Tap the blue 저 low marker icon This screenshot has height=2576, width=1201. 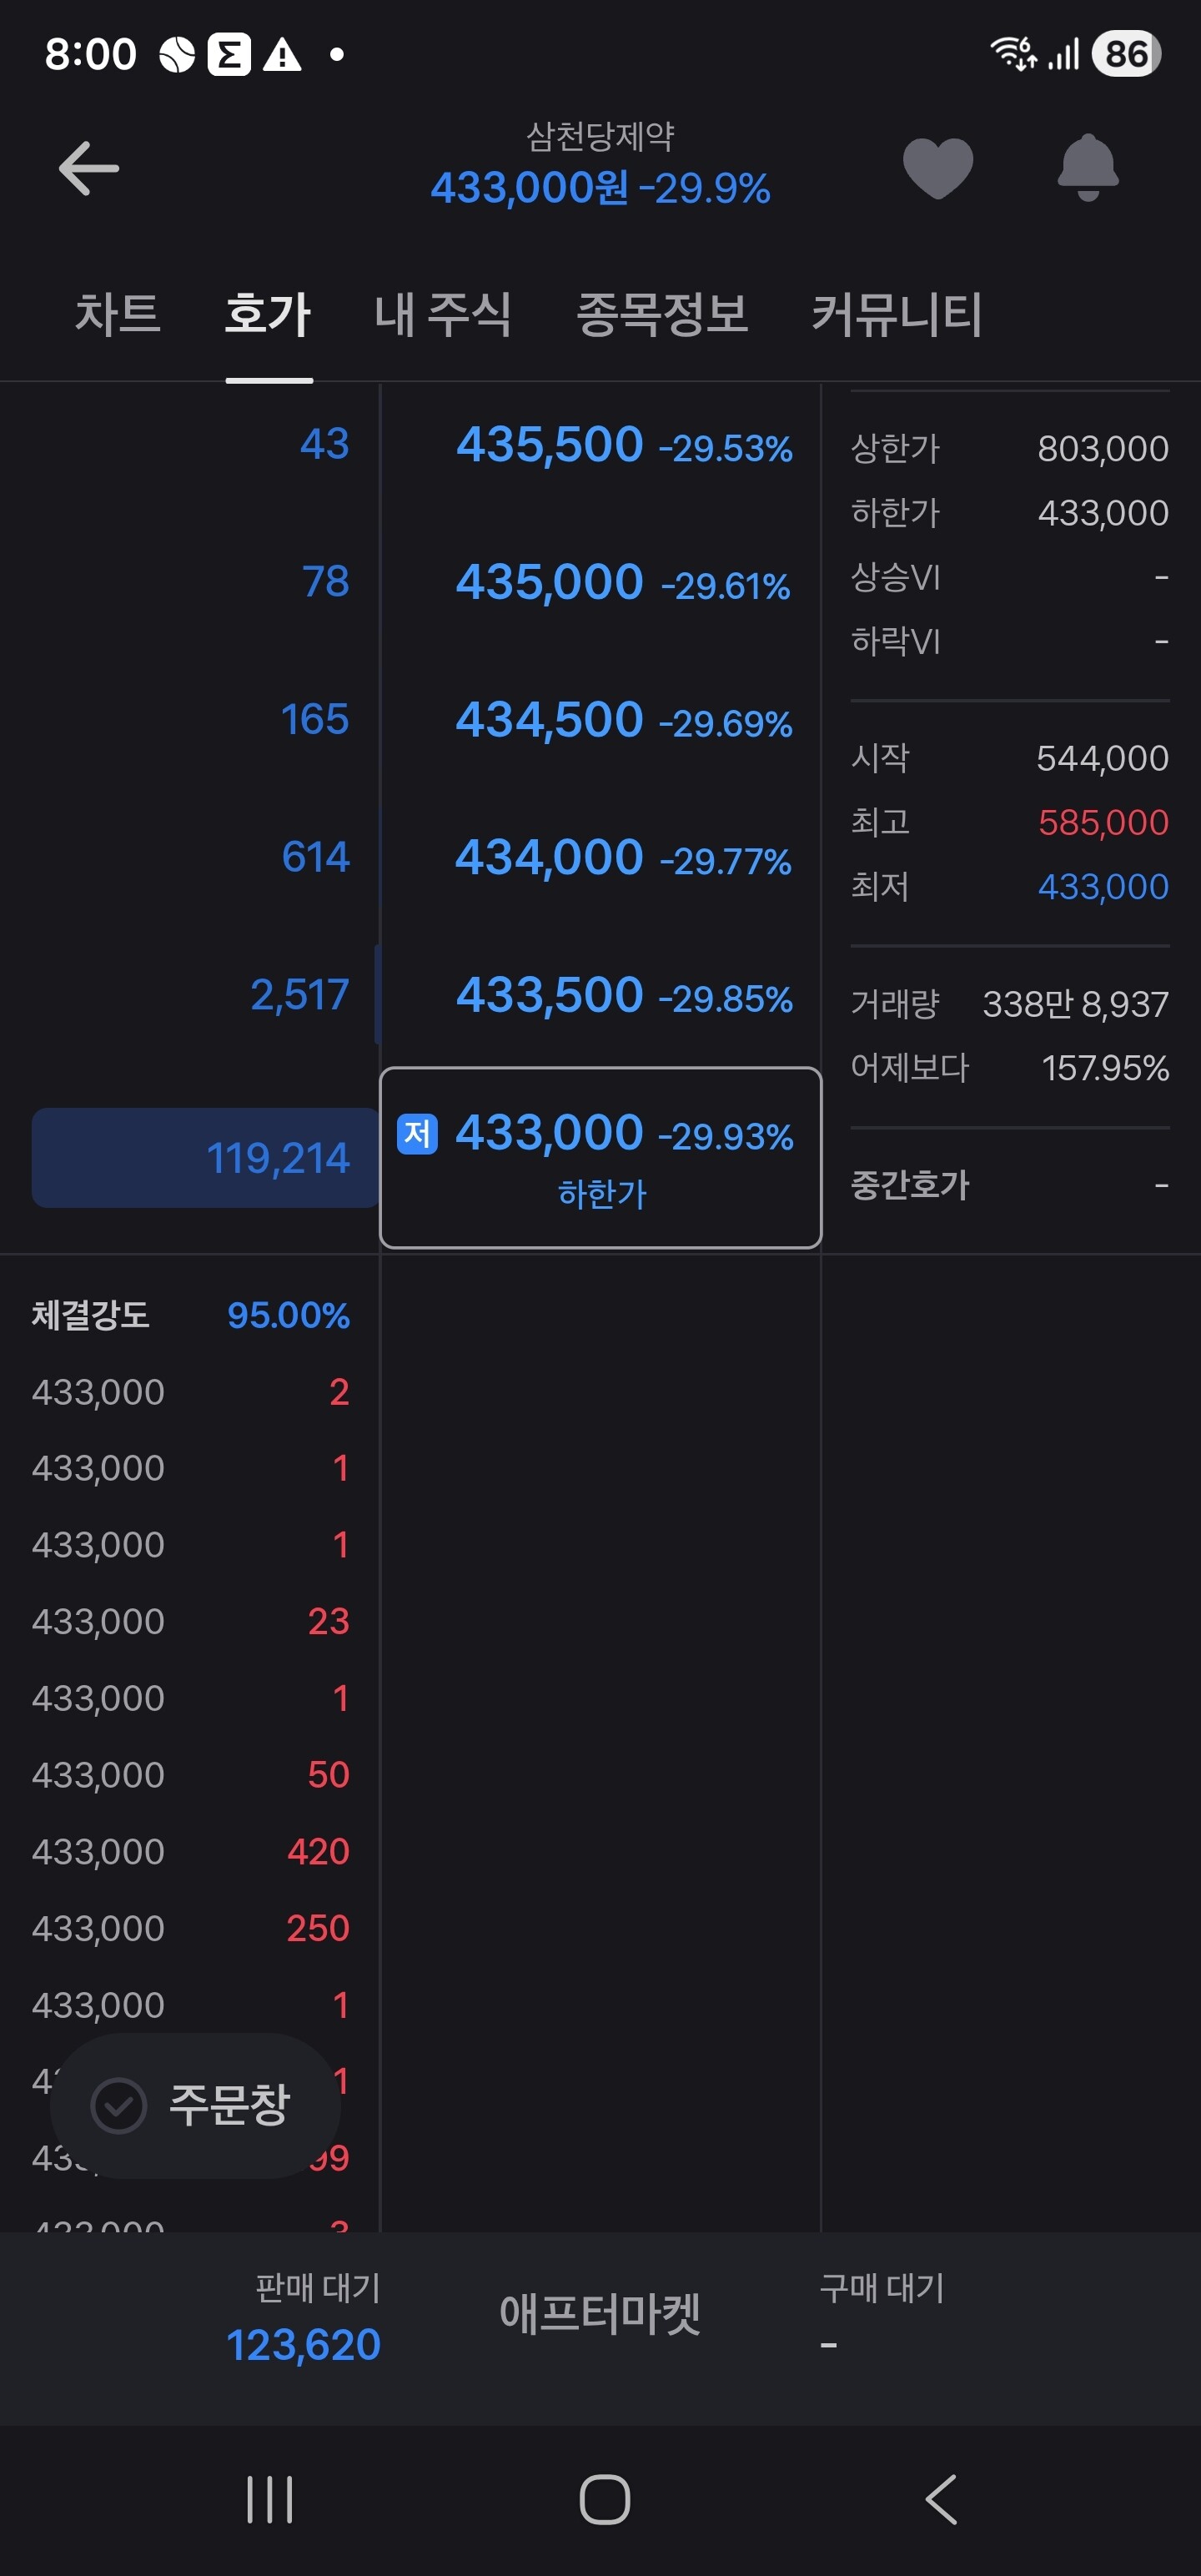point(417,1134)
